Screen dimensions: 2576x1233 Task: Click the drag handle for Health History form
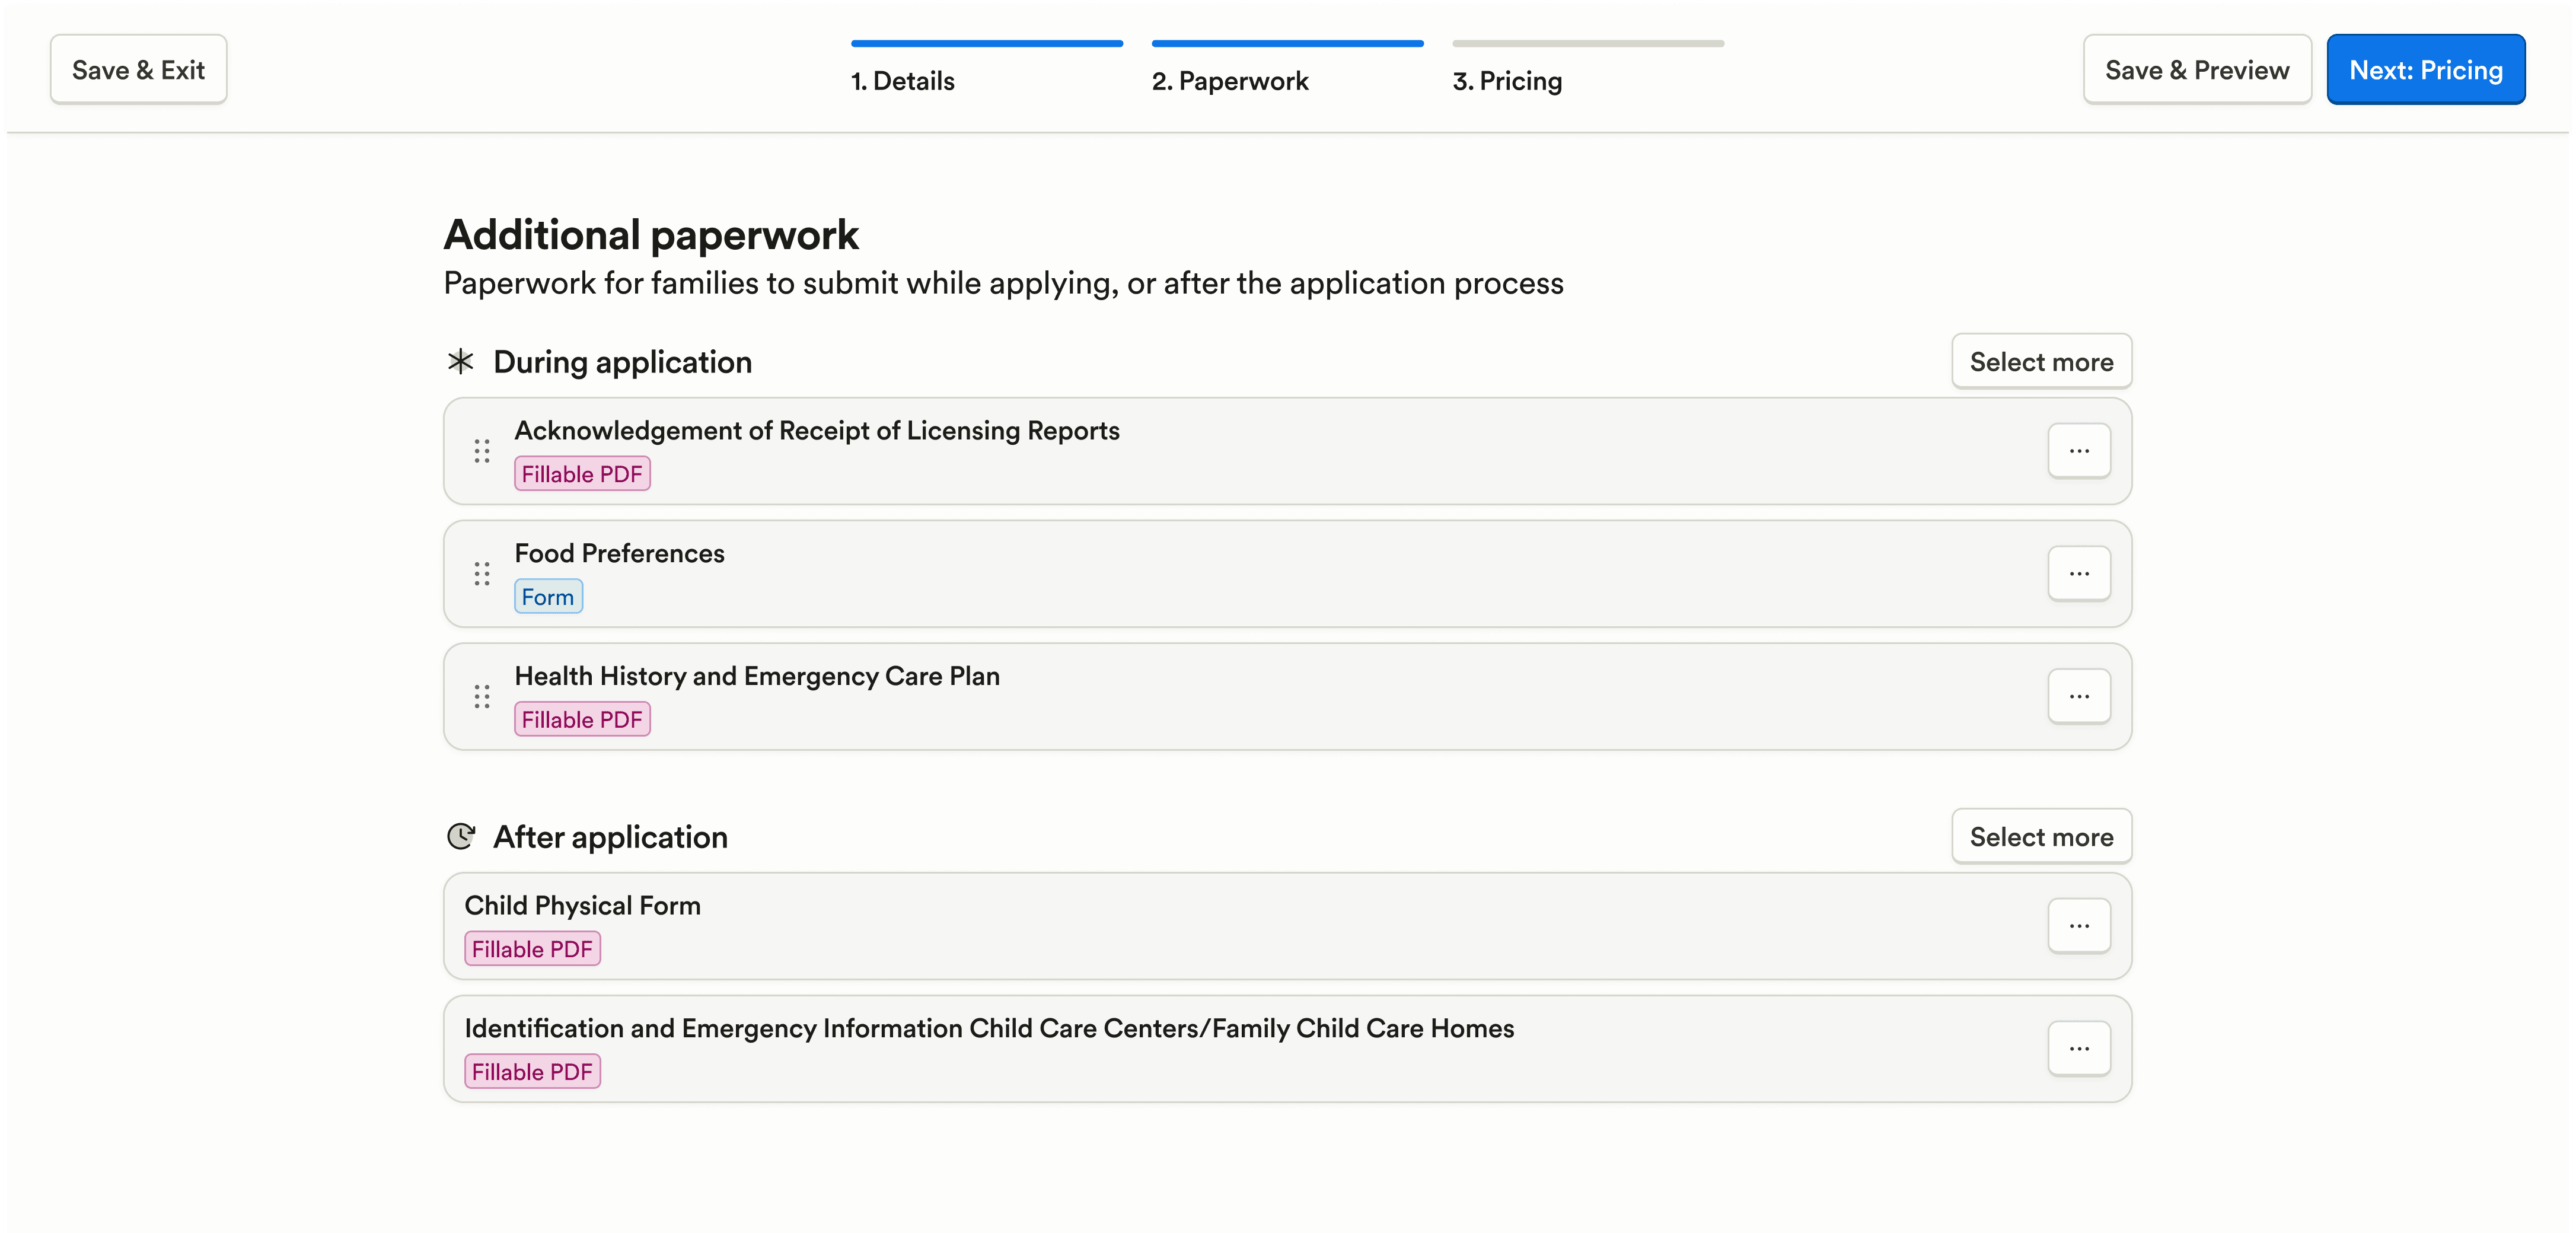[x=481, y=696]
